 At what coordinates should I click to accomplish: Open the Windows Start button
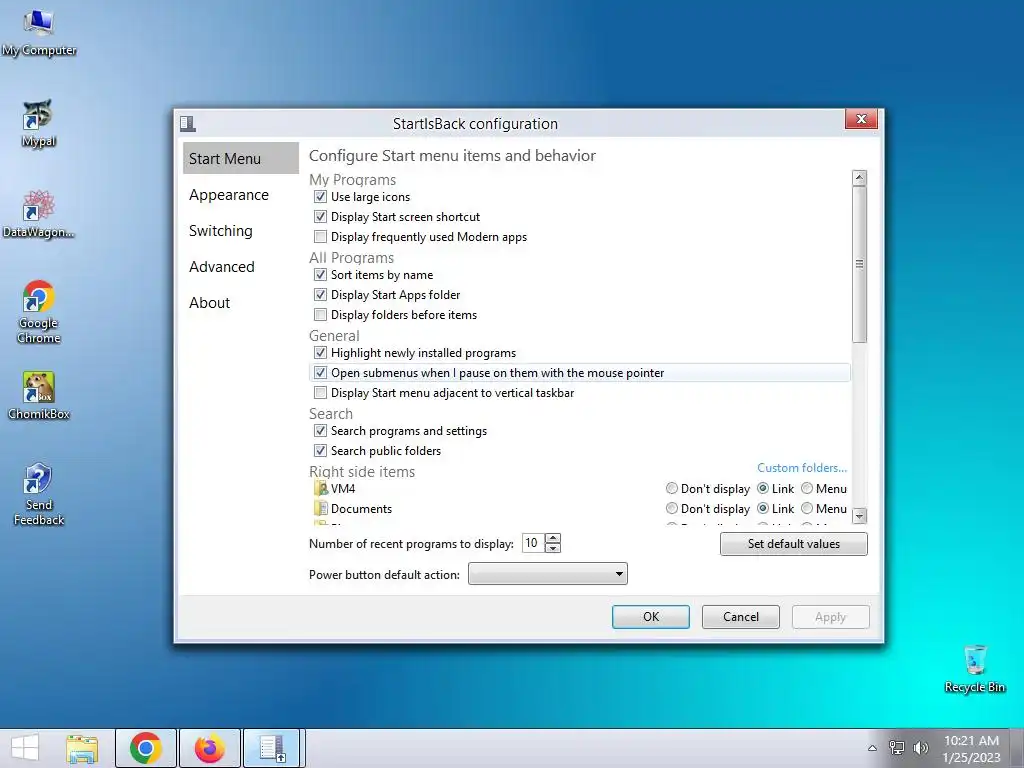pos(25,748)
